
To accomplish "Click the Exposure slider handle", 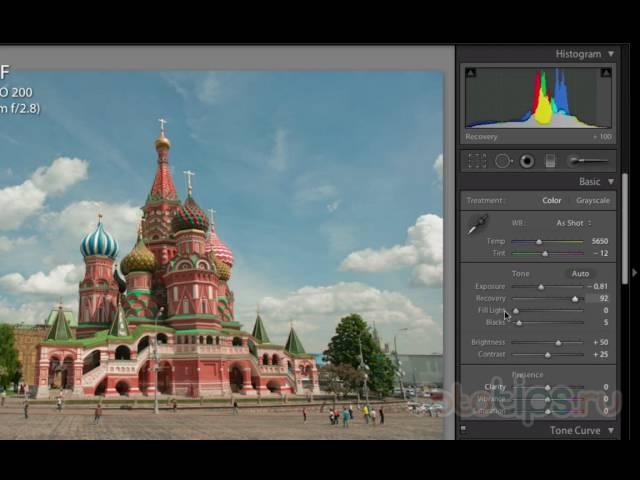I will pyautogui.click(x=541, y=287).
